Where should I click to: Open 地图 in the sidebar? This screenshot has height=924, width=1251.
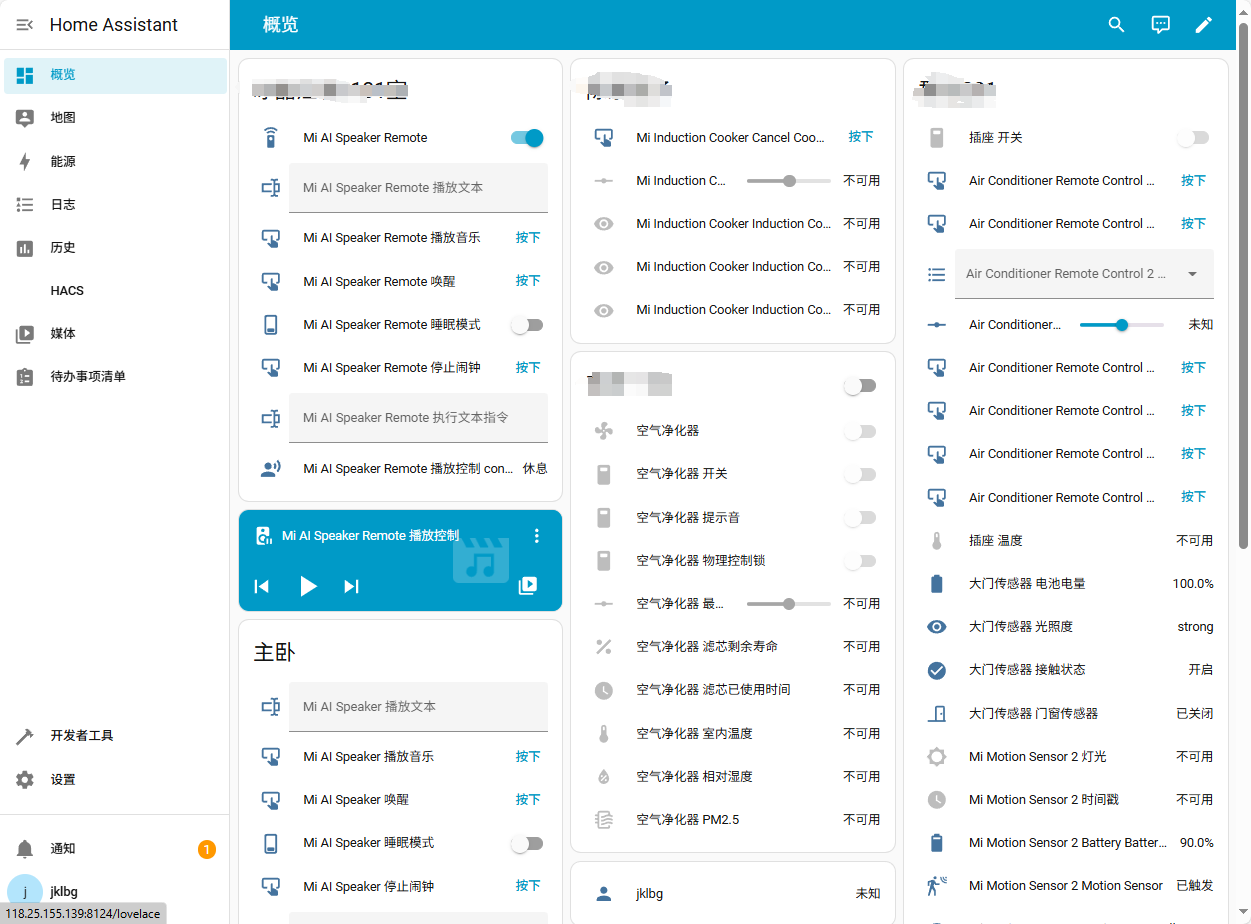(115, 118)
